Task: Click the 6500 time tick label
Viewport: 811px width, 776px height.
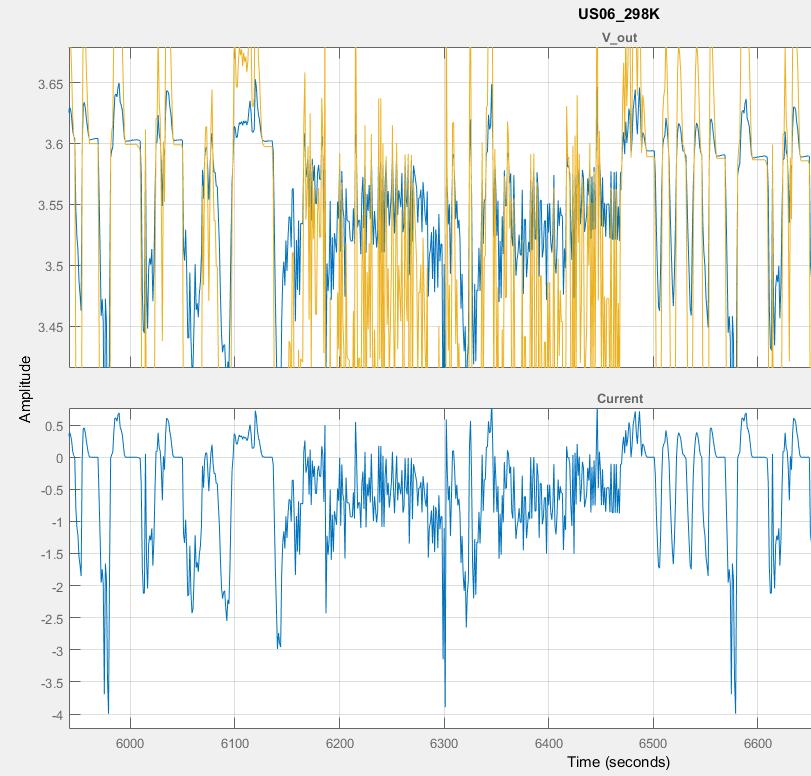Action: (653, 743)
